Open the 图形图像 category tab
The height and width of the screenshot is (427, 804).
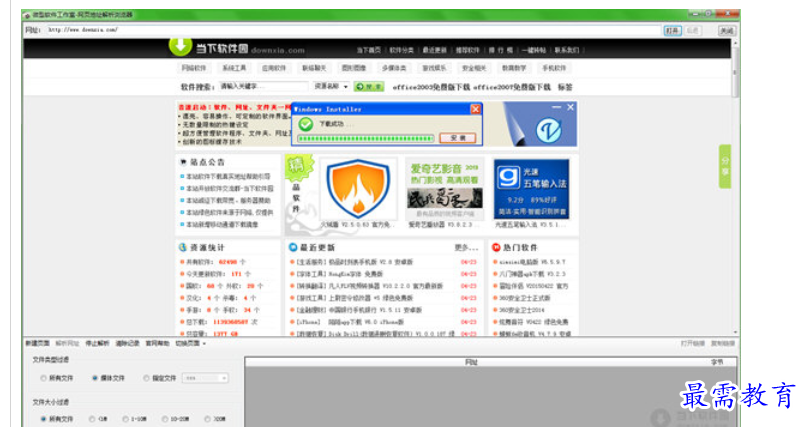pyautogui.click(x=354, y=68)
